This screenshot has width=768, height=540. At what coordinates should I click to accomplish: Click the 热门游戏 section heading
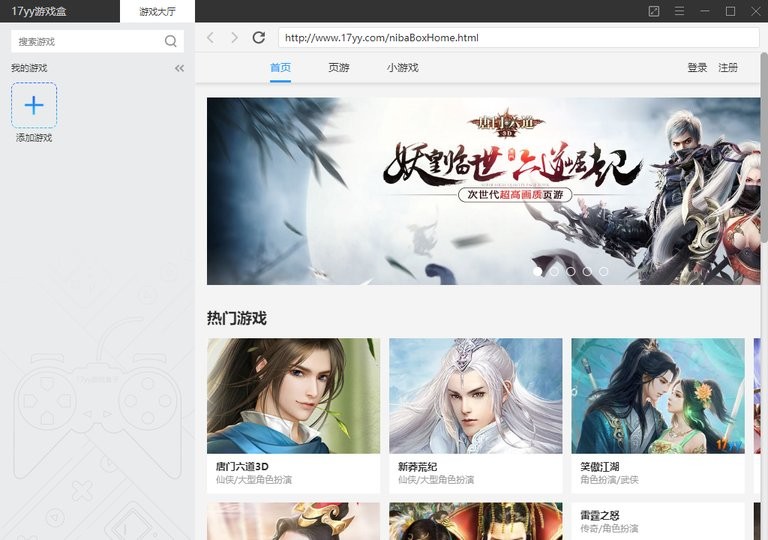coord(237,319)
